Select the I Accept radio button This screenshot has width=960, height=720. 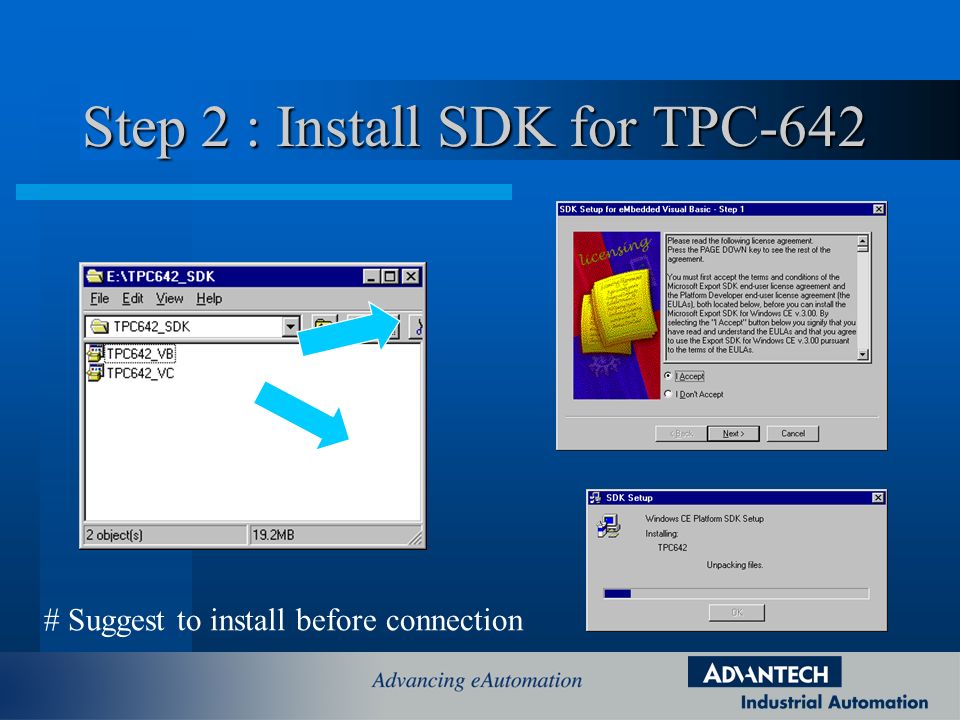668,376
